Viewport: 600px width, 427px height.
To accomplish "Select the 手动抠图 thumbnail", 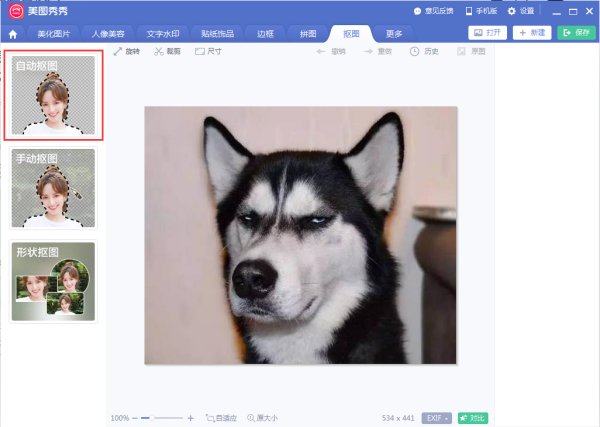I will tap(54, 188).
